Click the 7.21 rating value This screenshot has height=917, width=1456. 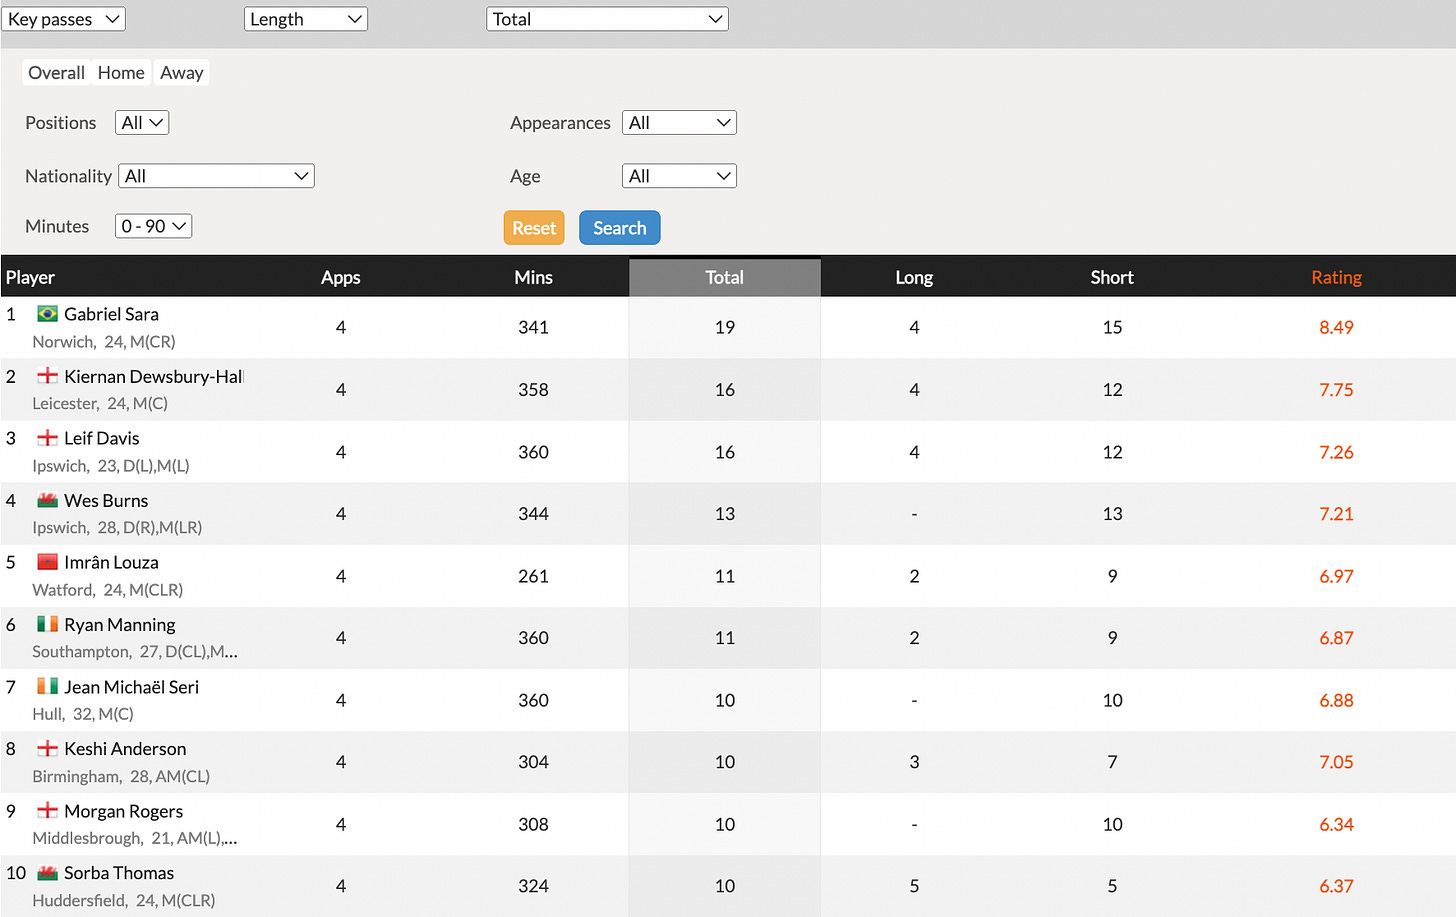point(1336,514)
